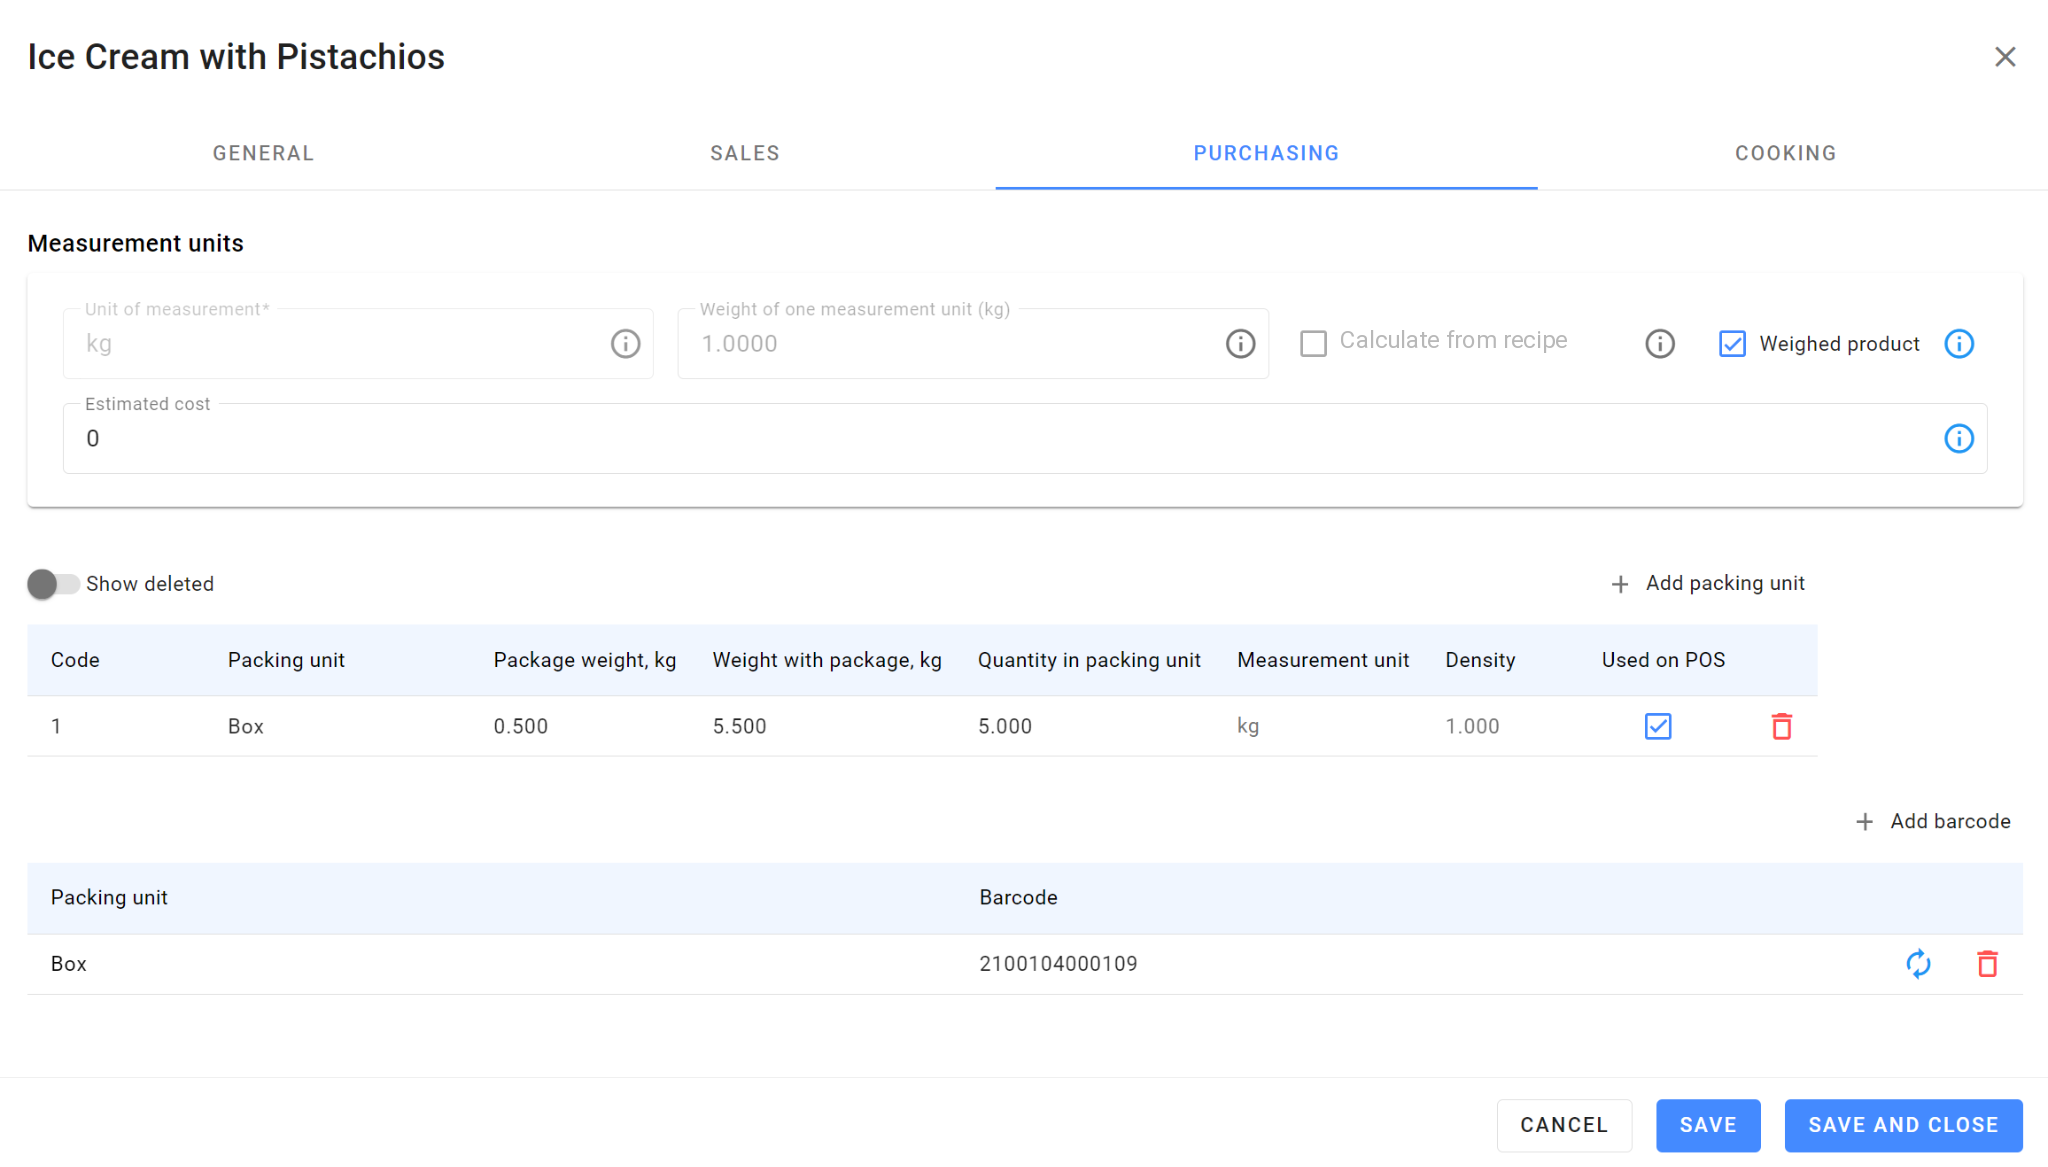2048x1167 pixels.
Task: Click info icon for weight of one measurement unit
Action: (1240, 344)
